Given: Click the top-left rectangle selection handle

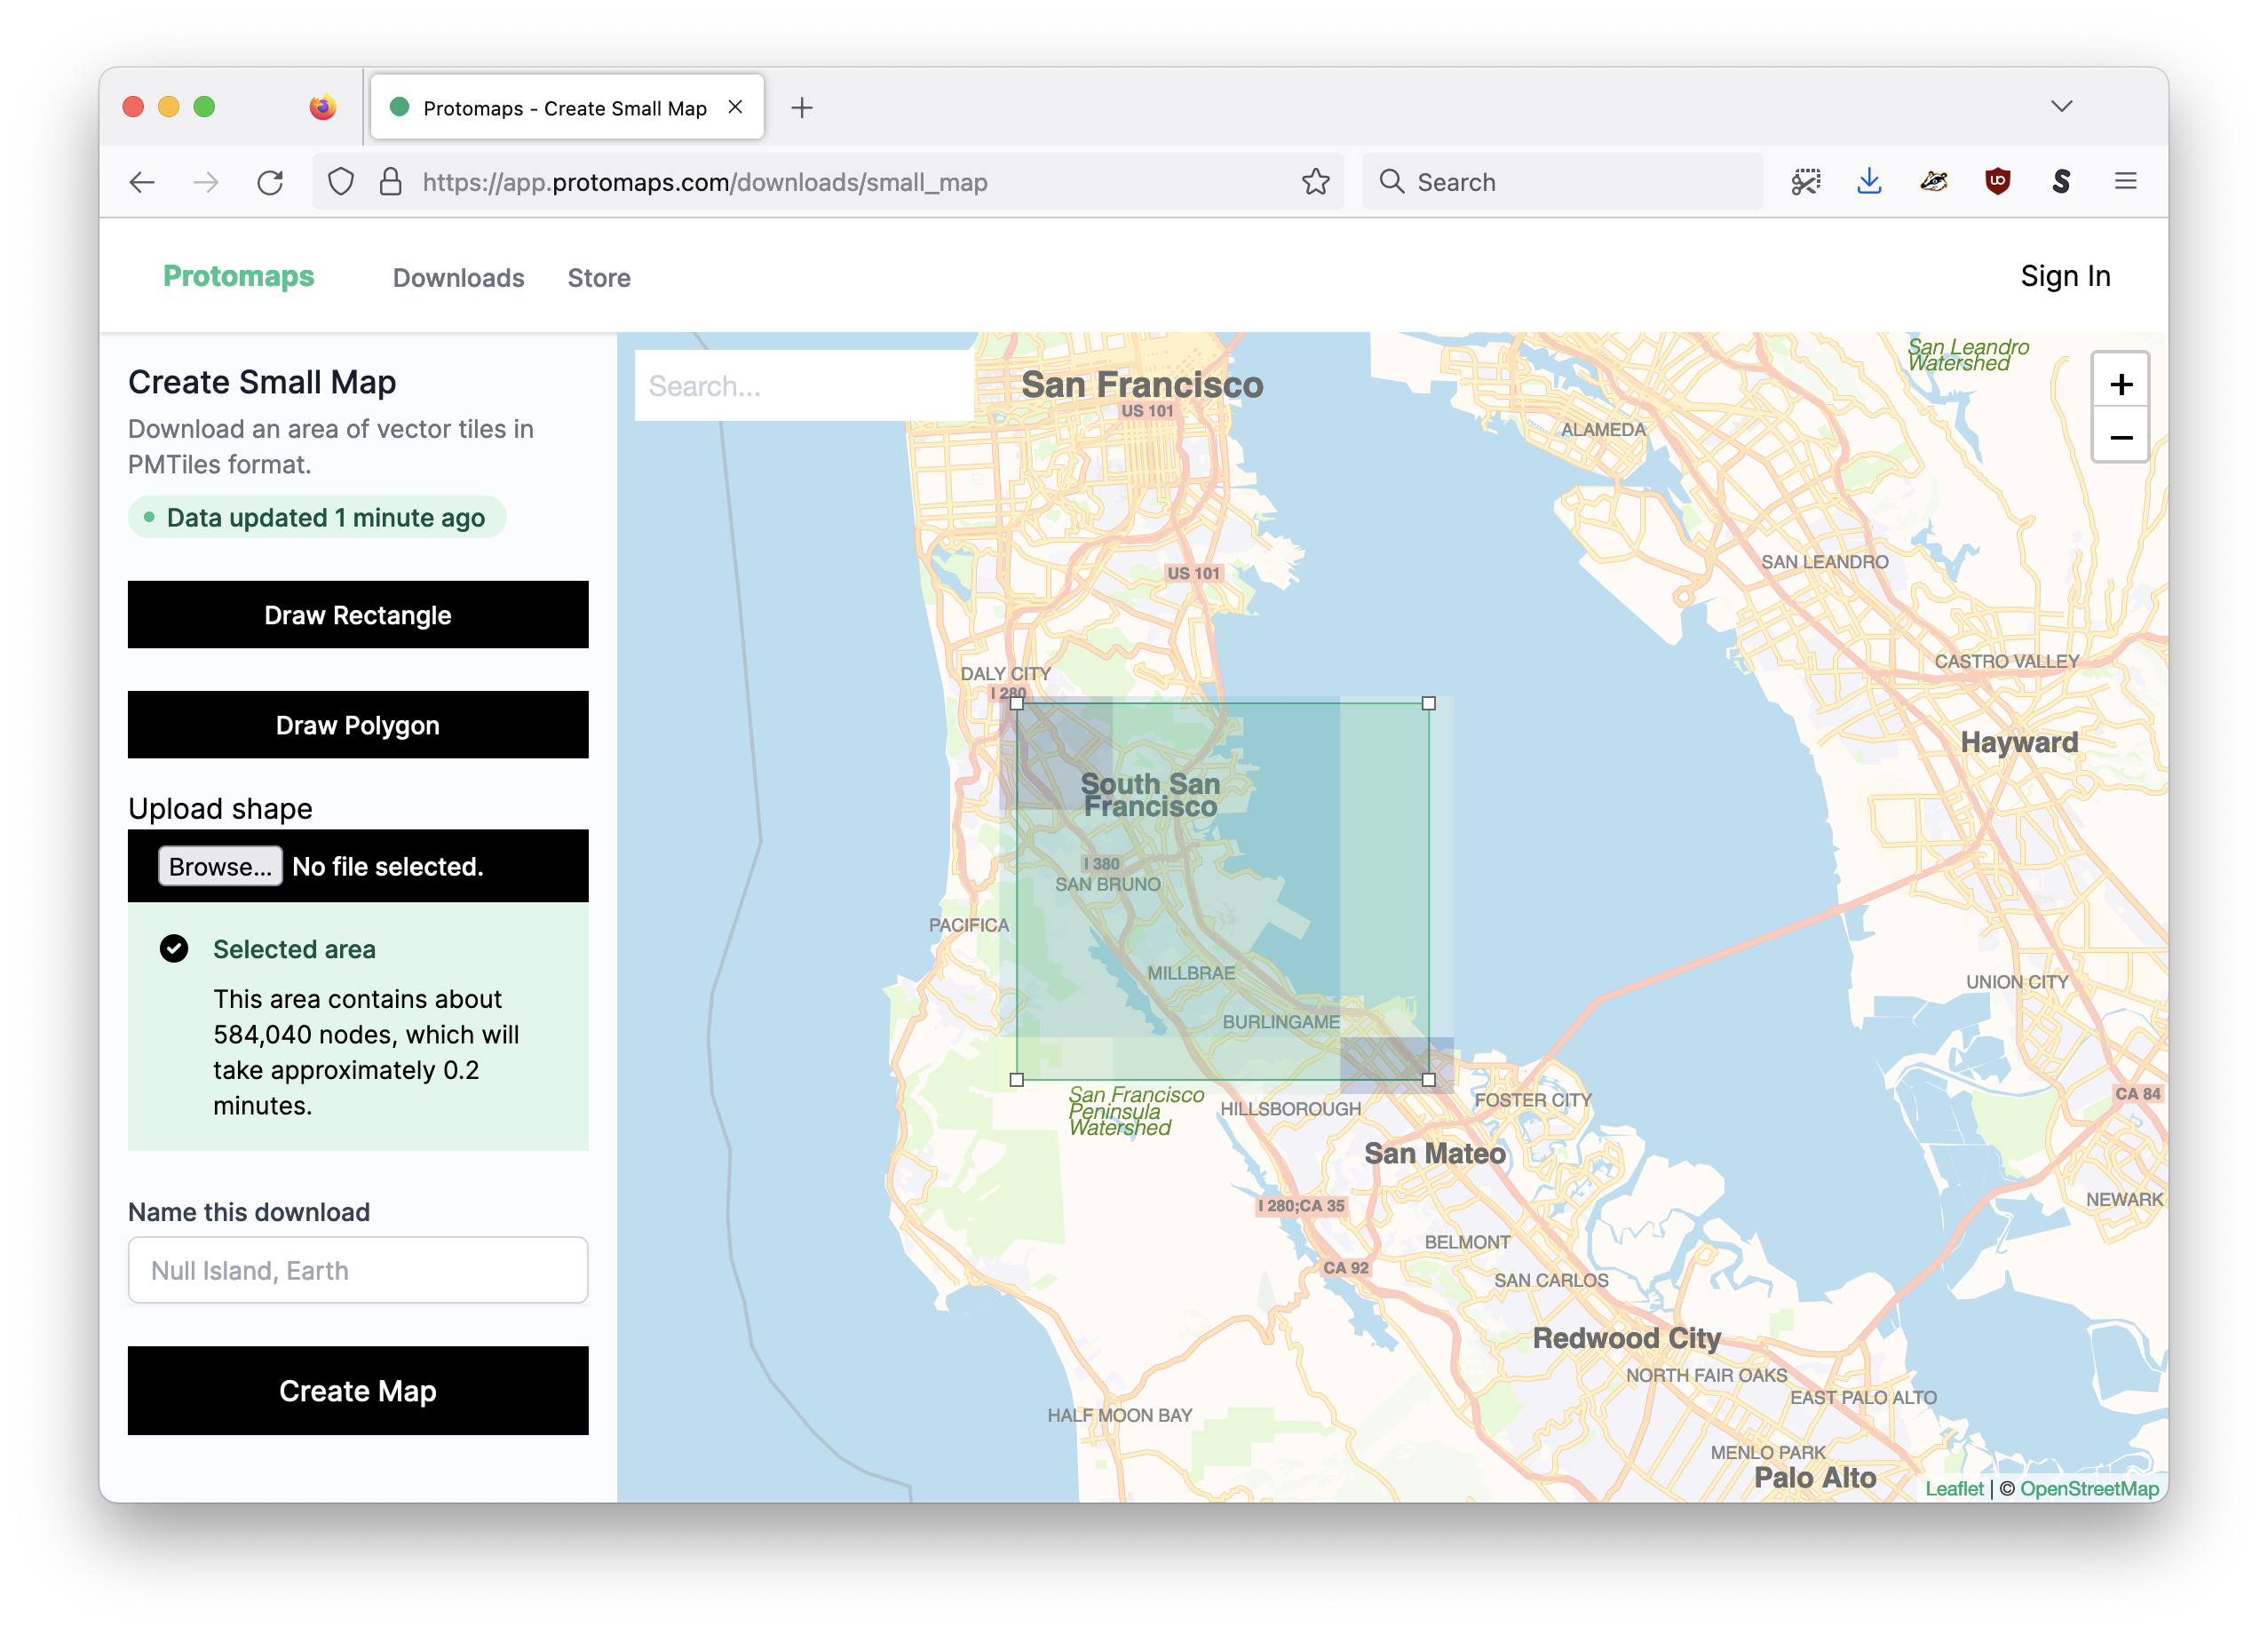Looking at the screenshot, I should click(1016, 703).
